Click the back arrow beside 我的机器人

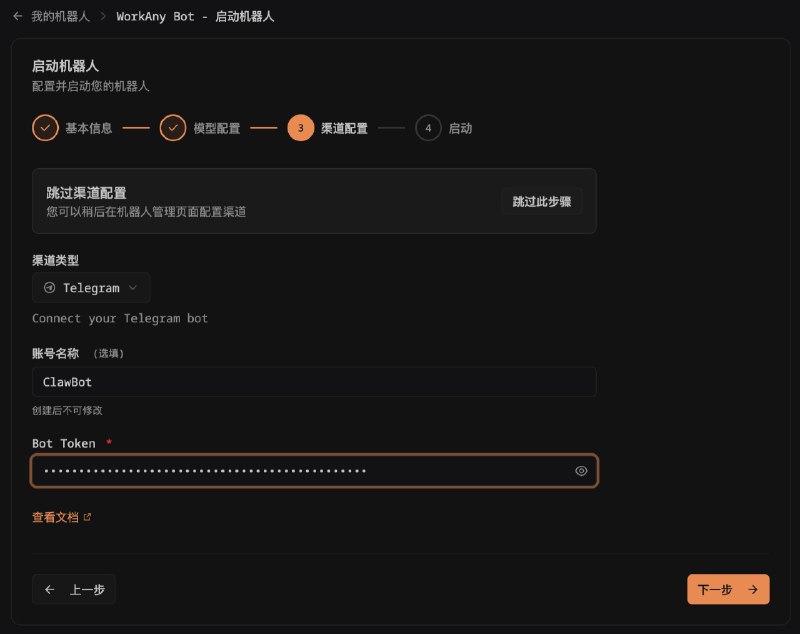click(16, 15)
